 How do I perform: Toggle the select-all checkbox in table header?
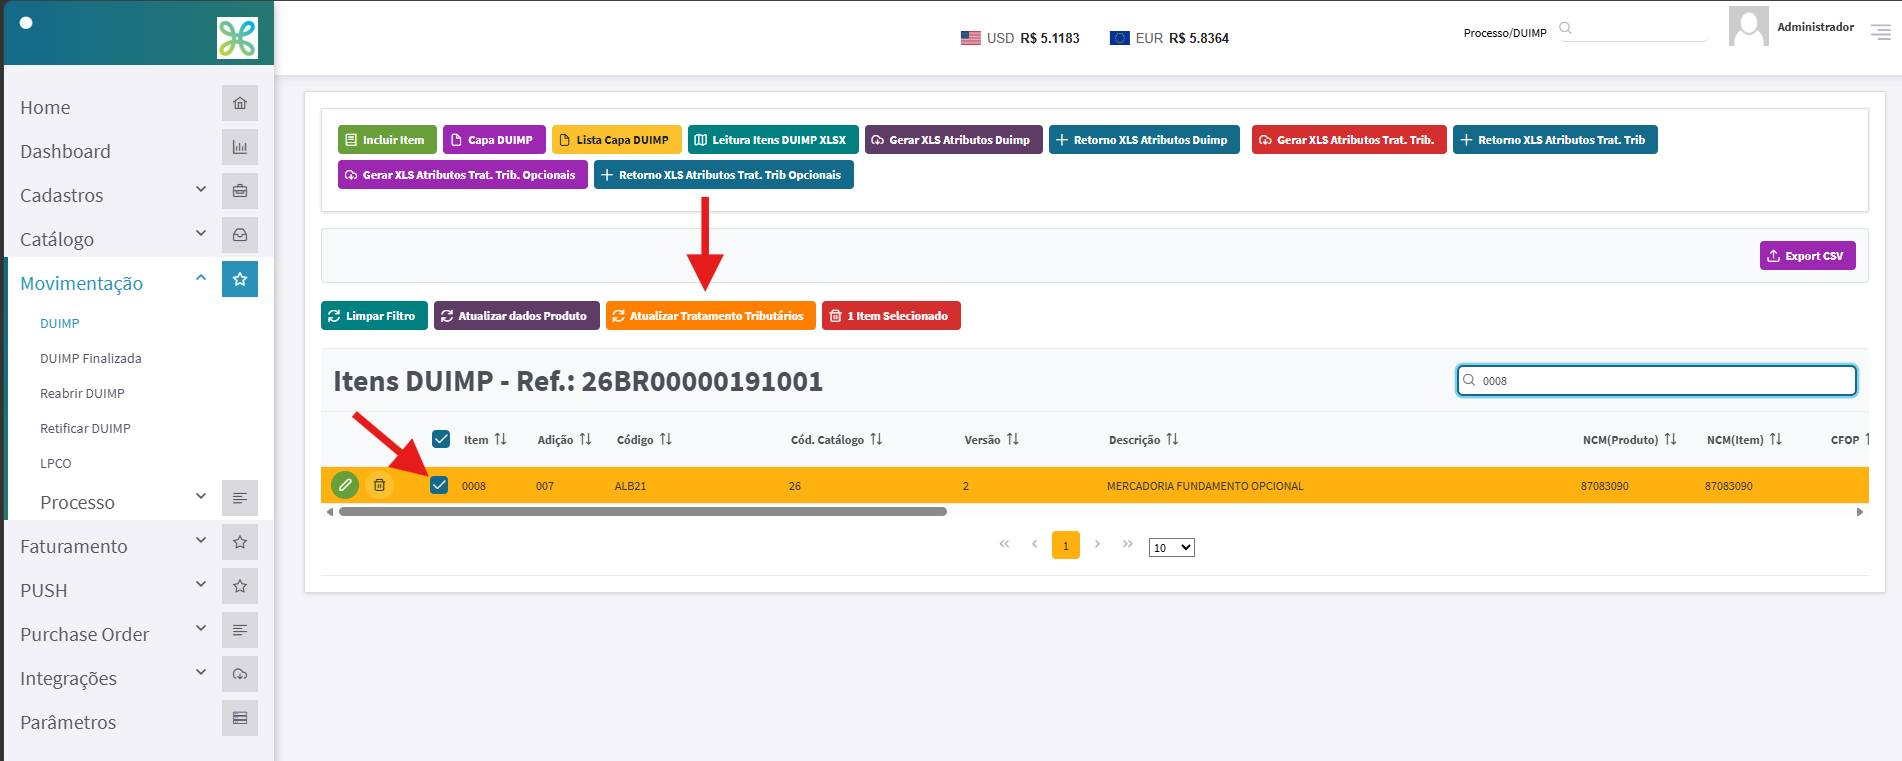tap(441, 439)
